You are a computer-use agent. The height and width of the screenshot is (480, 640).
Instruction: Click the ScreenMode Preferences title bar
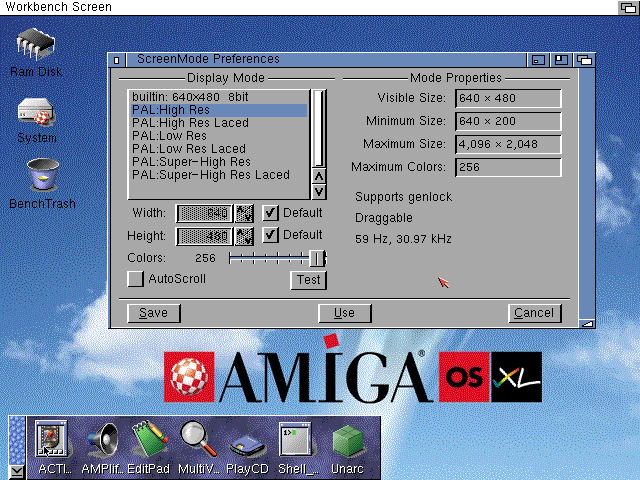pyautogui.click(x=326, y=60)
